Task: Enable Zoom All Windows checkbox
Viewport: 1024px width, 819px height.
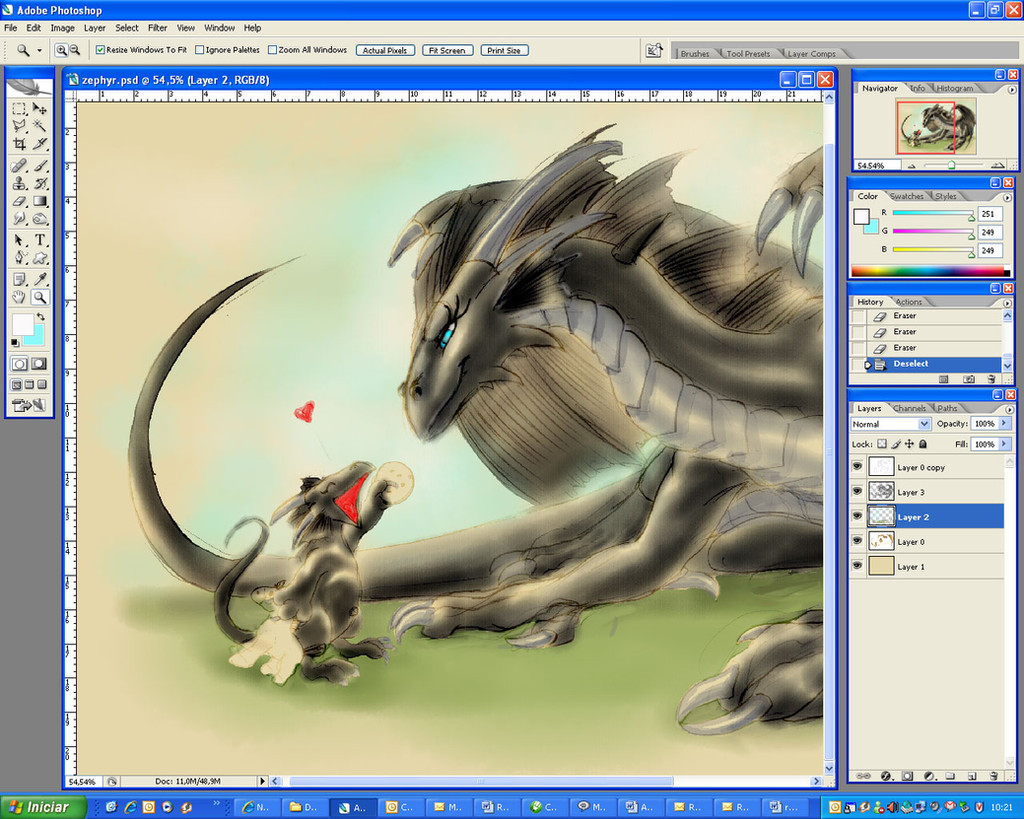Action: click(x=273, y=50)
